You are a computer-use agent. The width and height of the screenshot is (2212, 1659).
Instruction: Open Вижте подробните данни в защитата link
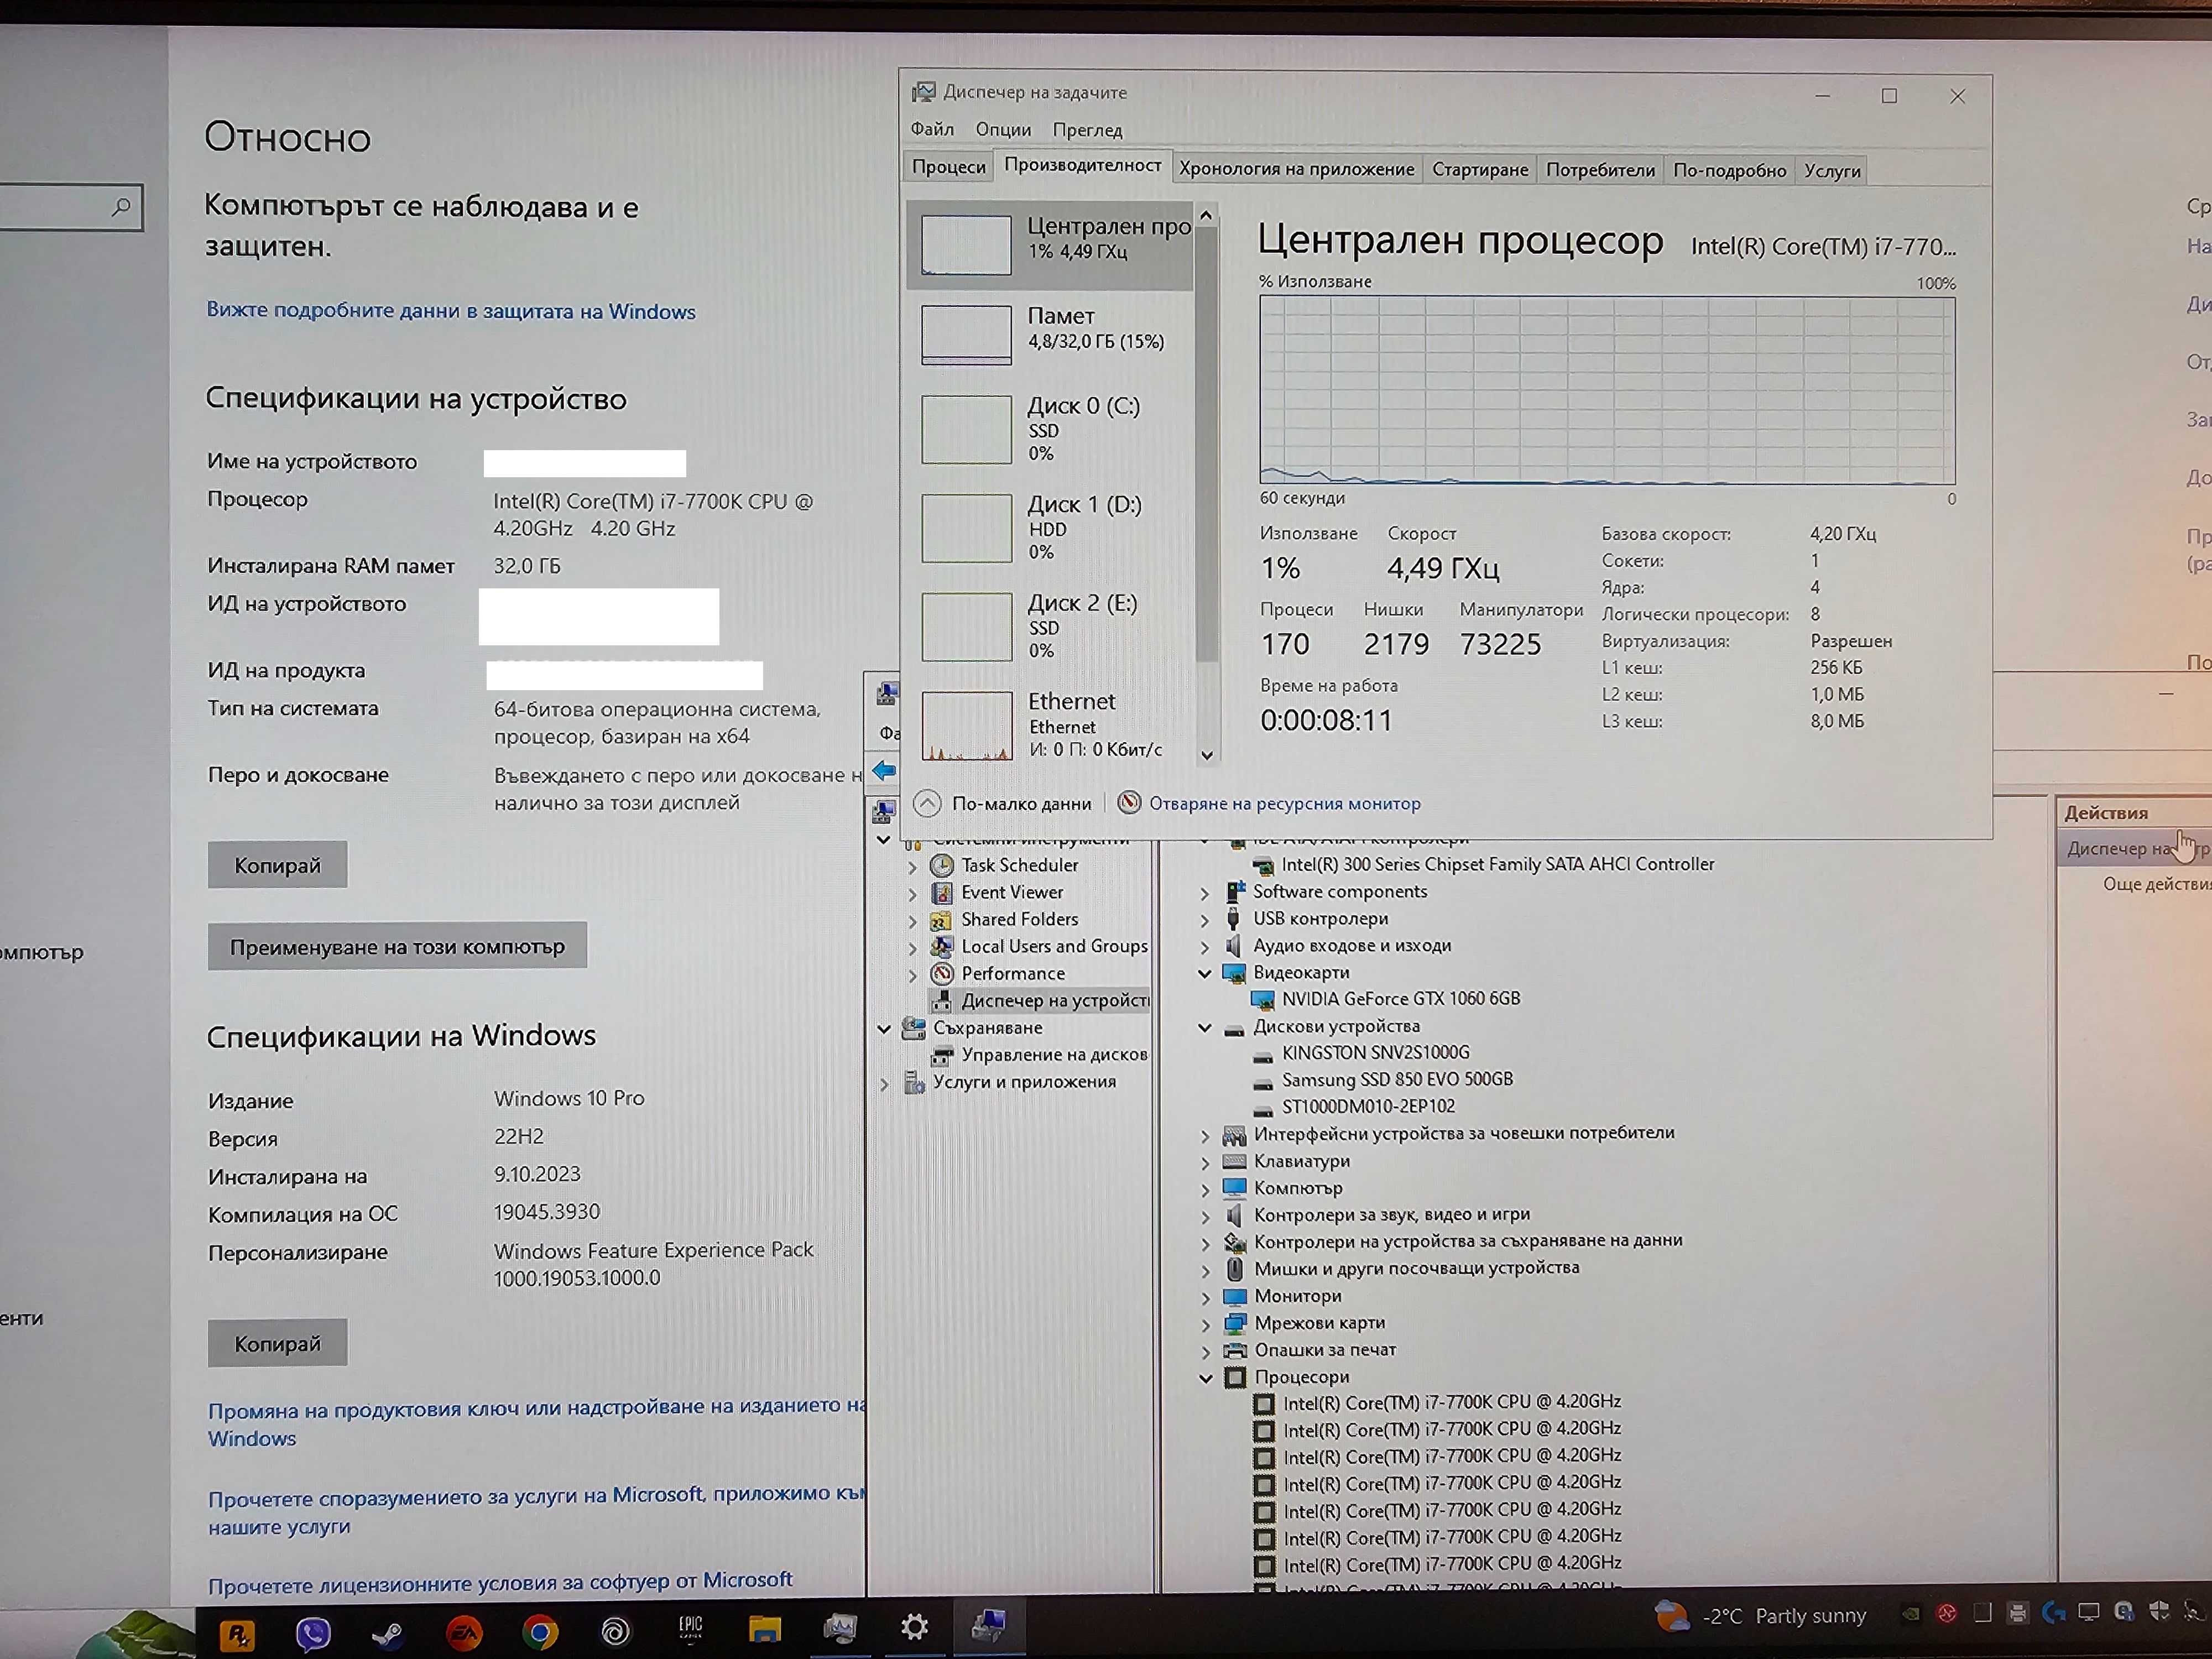click(x=450, y=311)
